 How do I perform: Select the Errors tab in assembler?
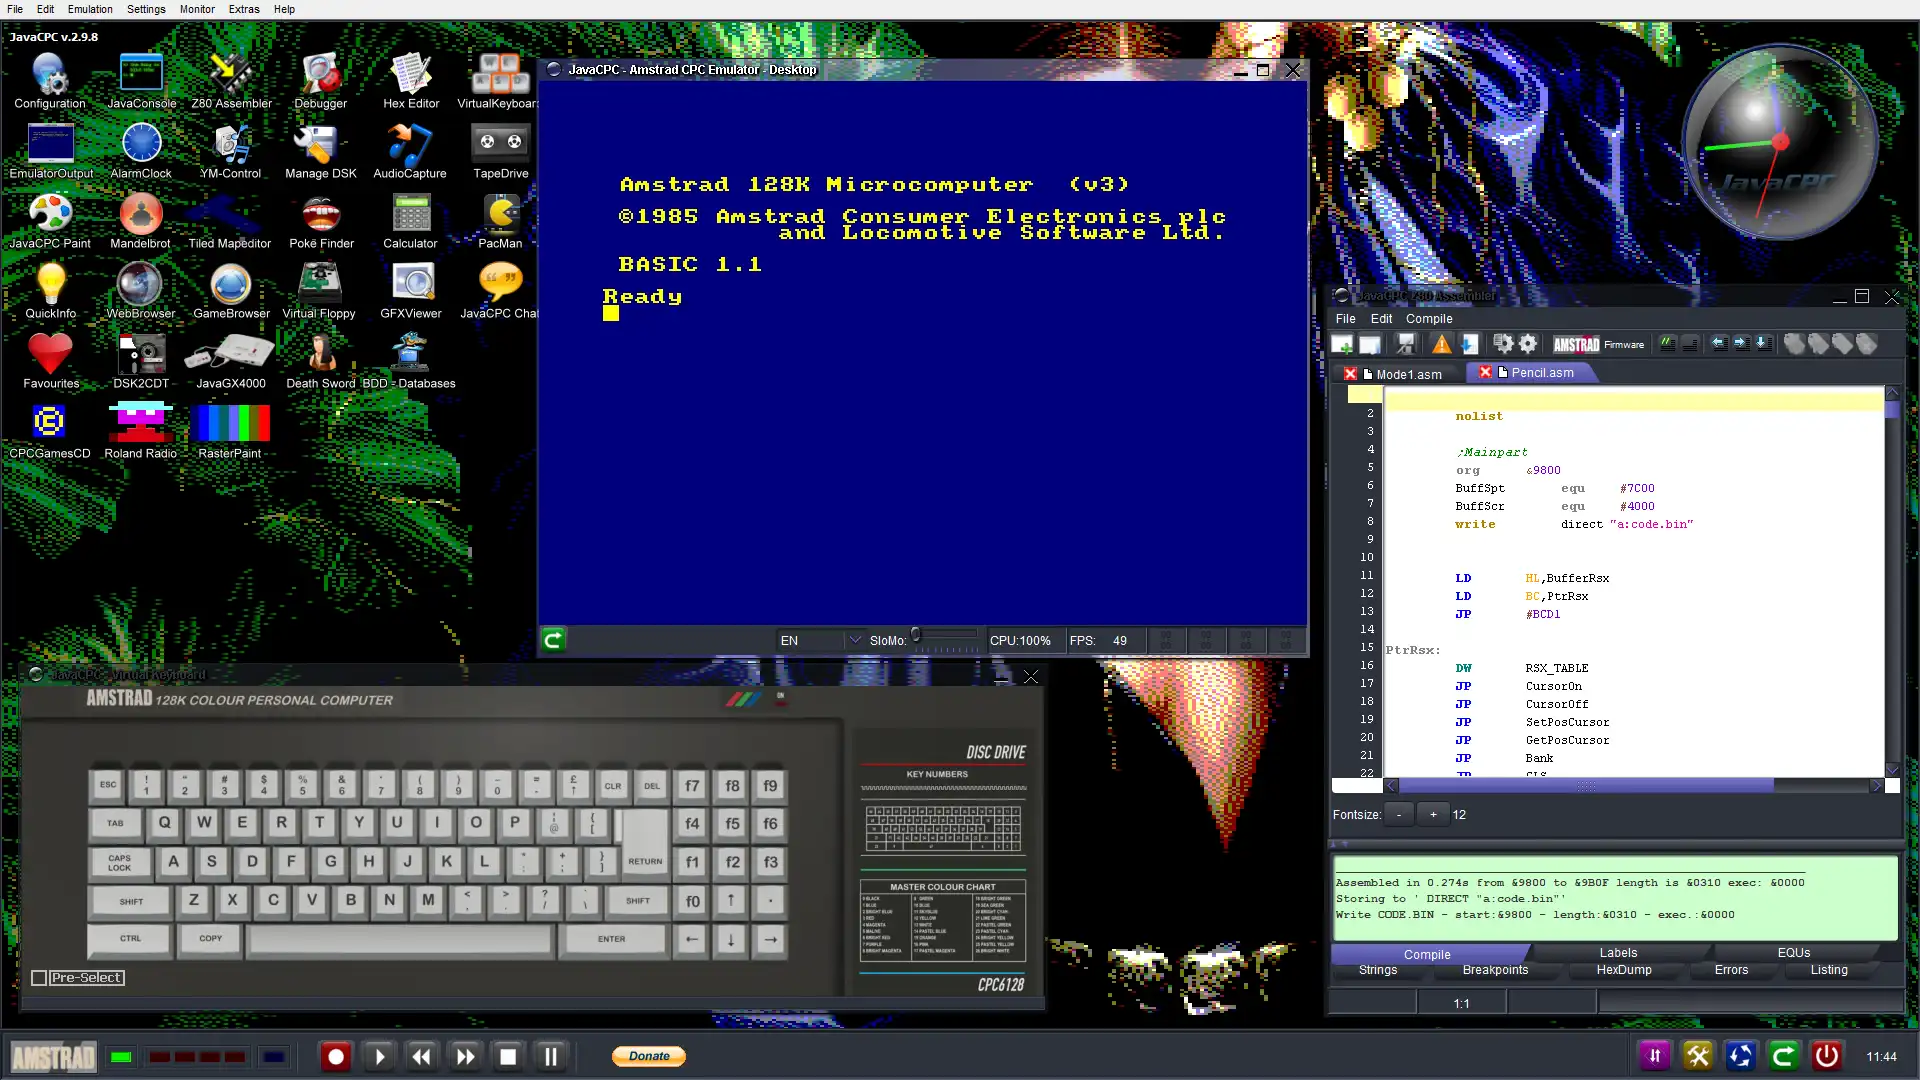pos(1731,969)
